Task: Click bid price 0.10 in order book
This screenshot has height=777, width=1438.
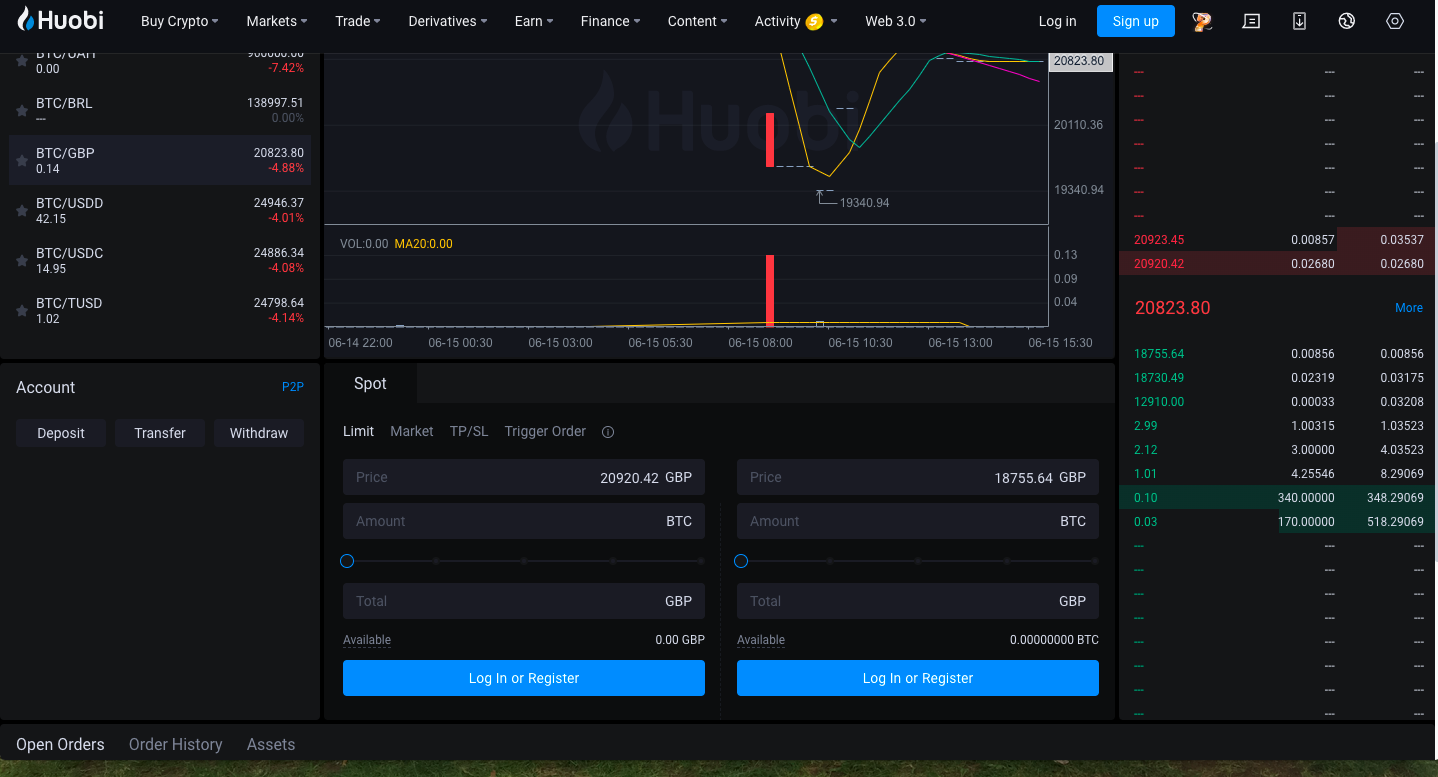Action: [1146, 498]
